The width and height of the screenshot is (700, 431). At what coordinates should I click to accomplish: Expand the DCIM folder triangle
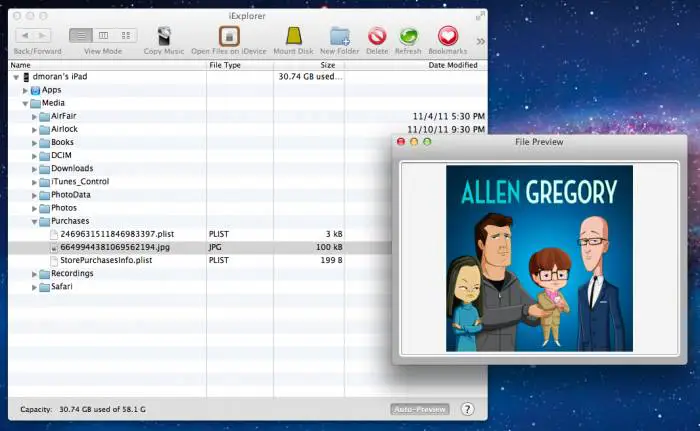pos(34,156)
